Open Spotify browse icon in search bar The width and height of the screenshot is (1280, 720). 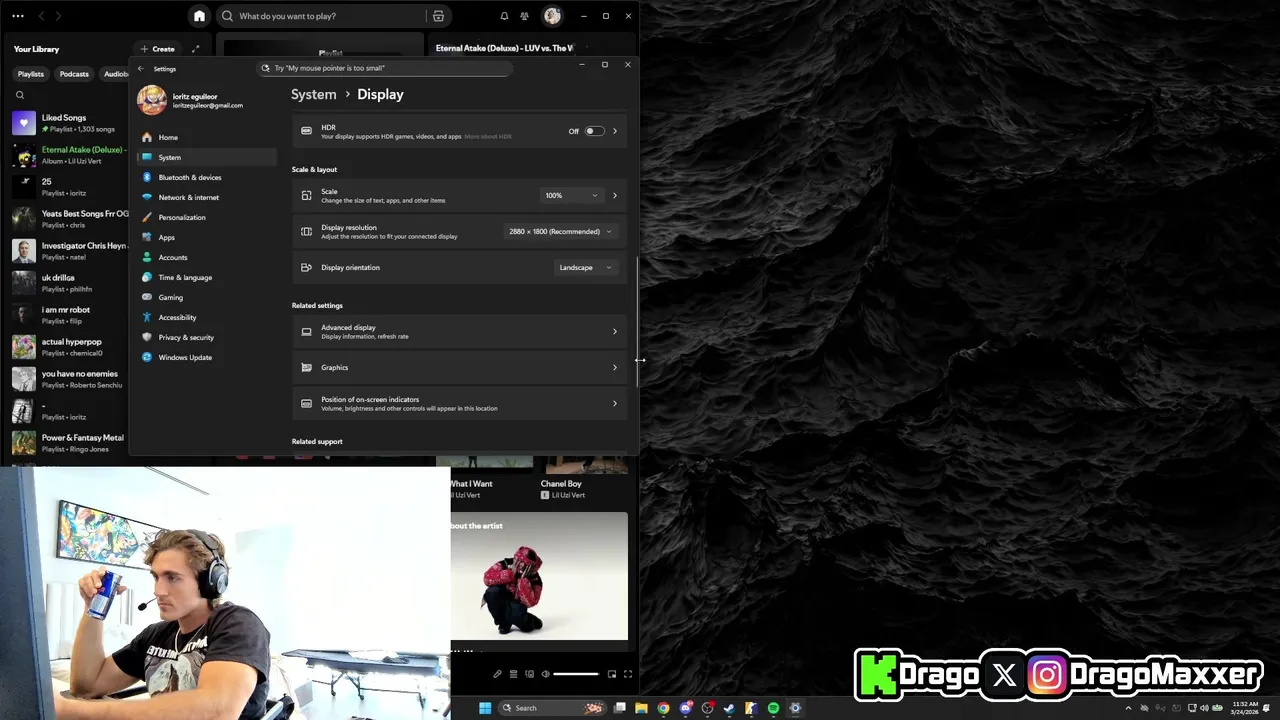pos(438,16)
